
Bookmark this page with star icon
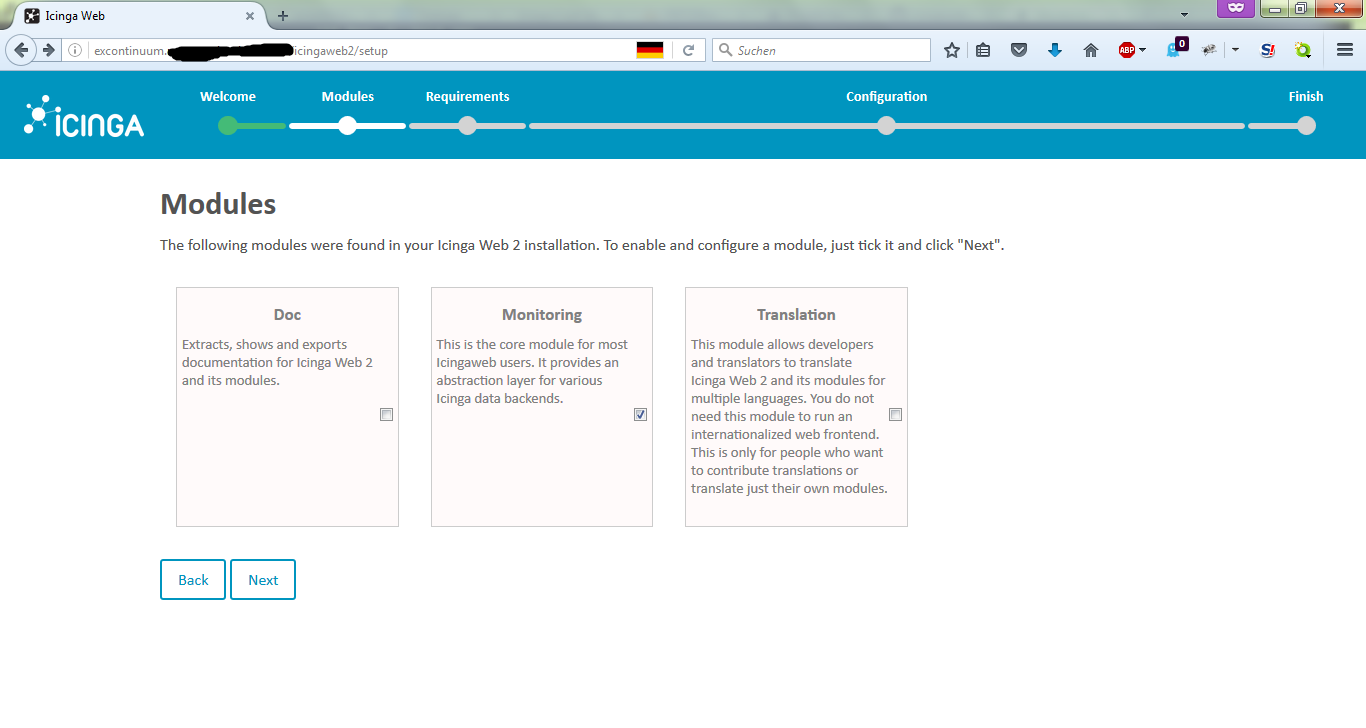[952, 50]
